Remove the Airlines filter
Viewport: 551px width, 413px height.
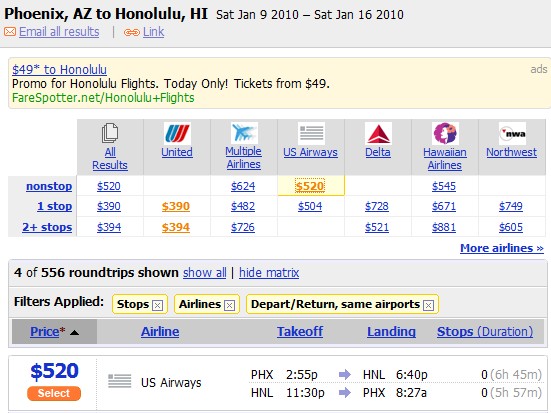pos(229,305)
